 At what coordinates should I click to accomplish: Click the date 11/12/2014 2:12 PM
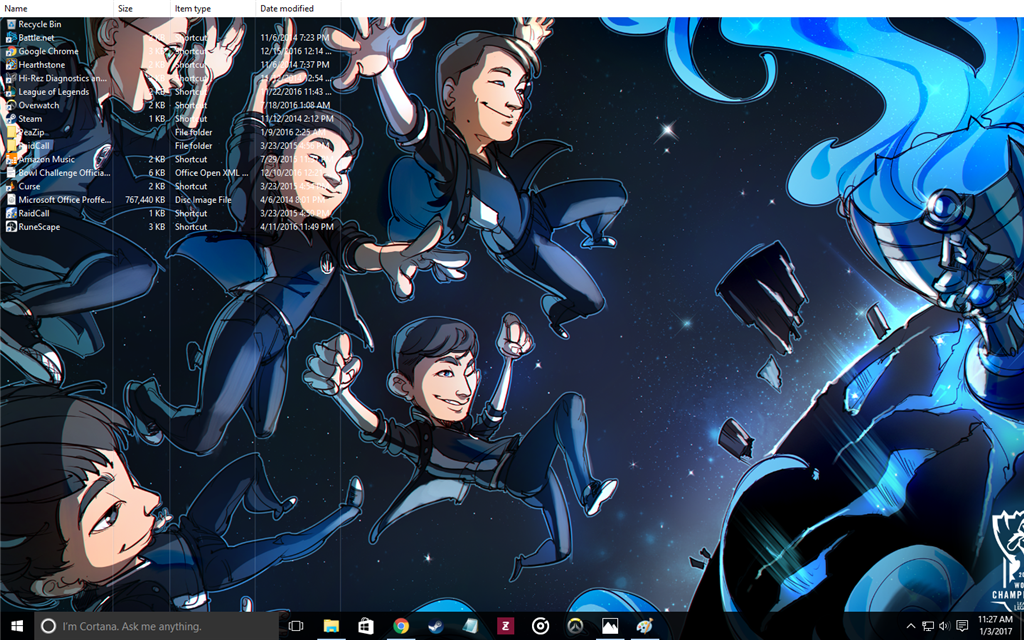tap(297, 119)
